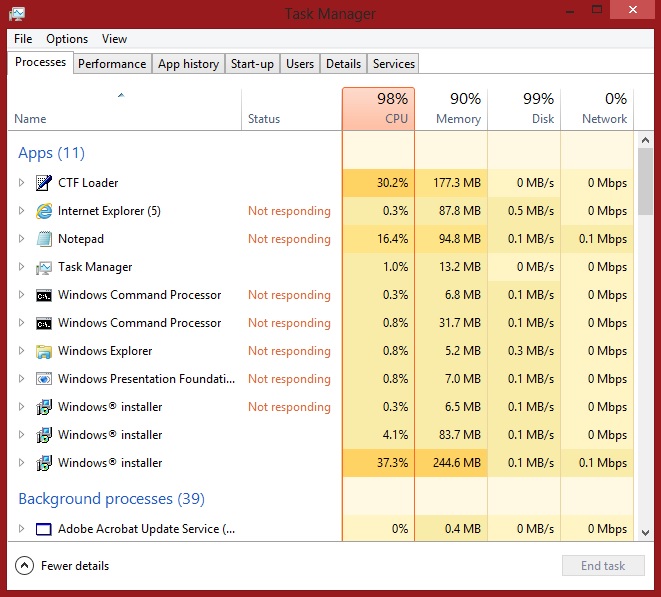Click icon of 31.7 MB Command Processor
Image resolution: width=661 pixels, height=597 pixels.
pyautogui.click(x=44, y=323)
